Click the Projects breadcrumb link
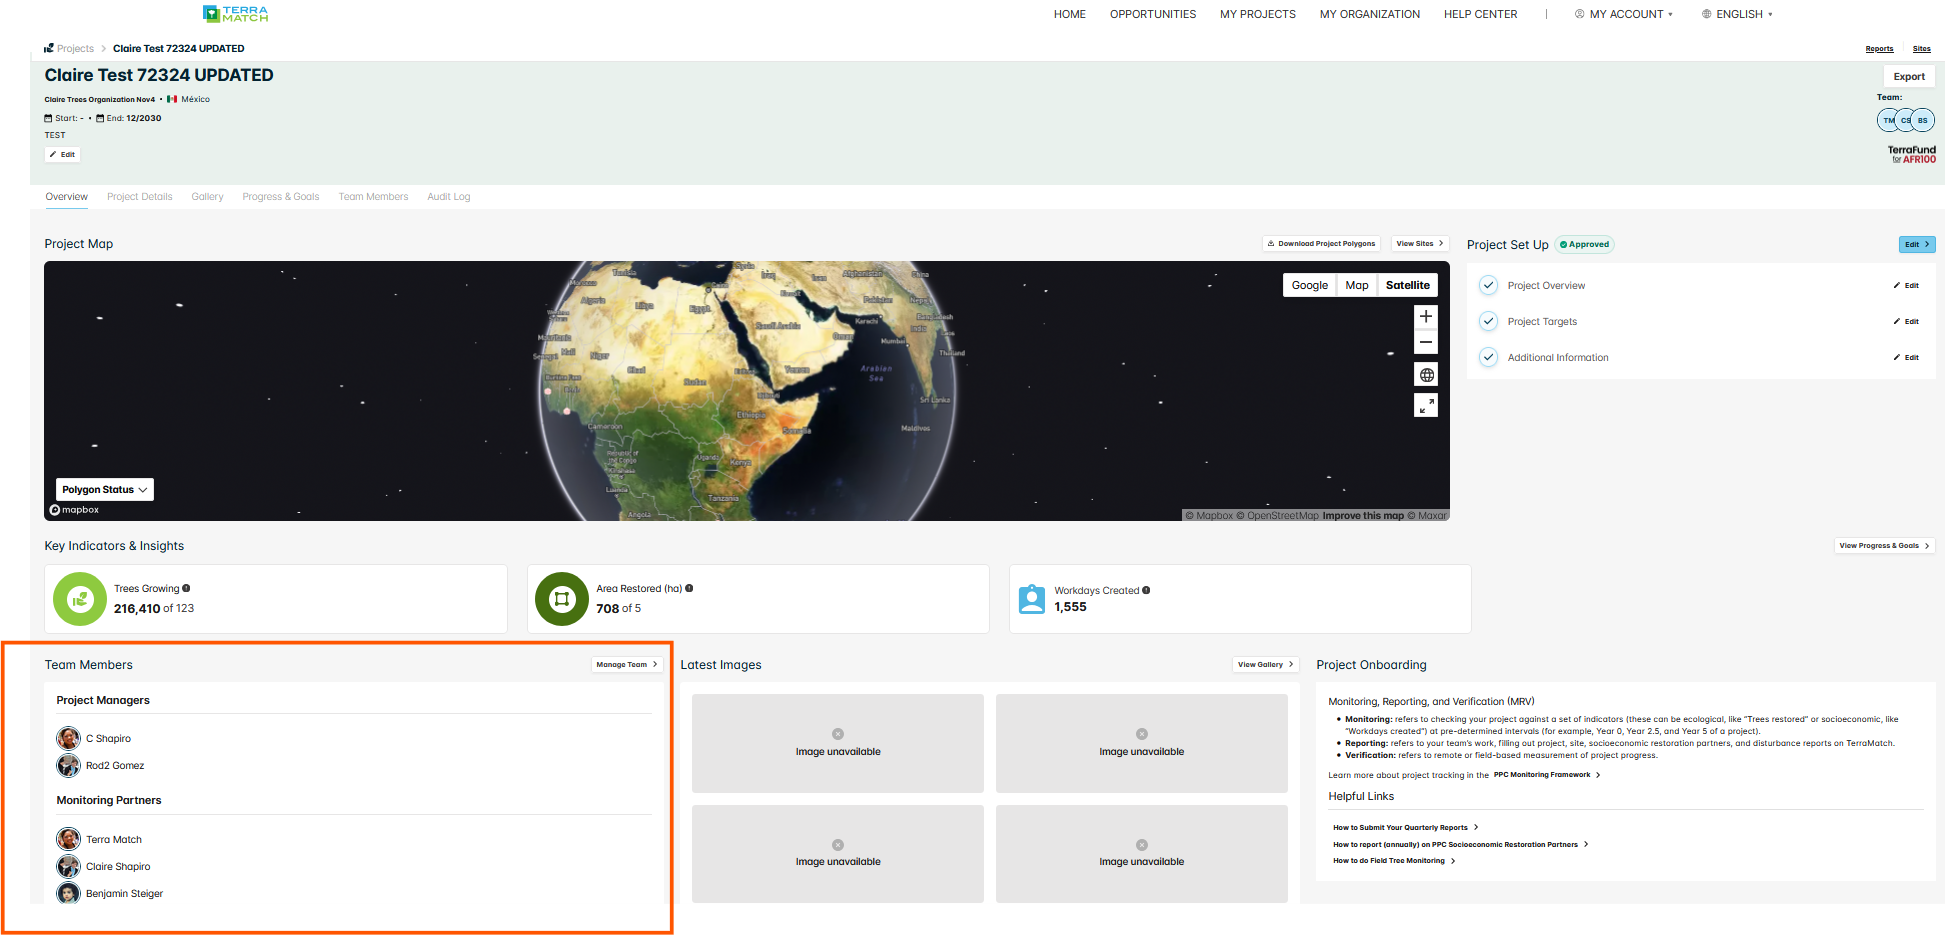 tap(75, 48)
